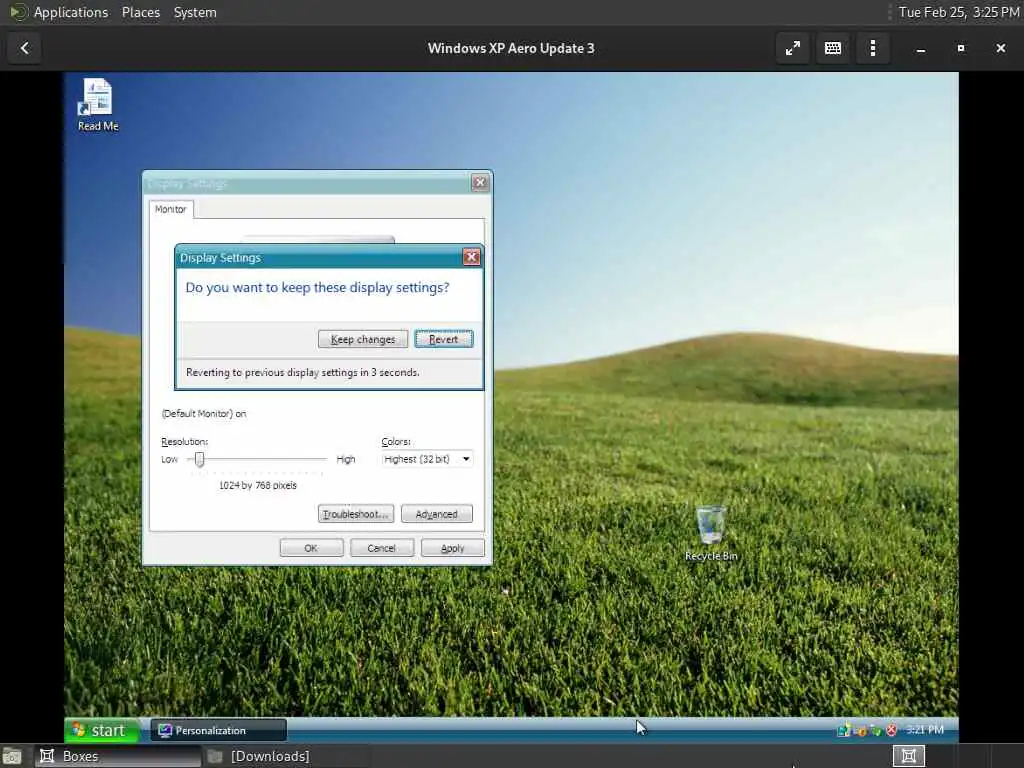Open the Applications menu

(71, 12)
